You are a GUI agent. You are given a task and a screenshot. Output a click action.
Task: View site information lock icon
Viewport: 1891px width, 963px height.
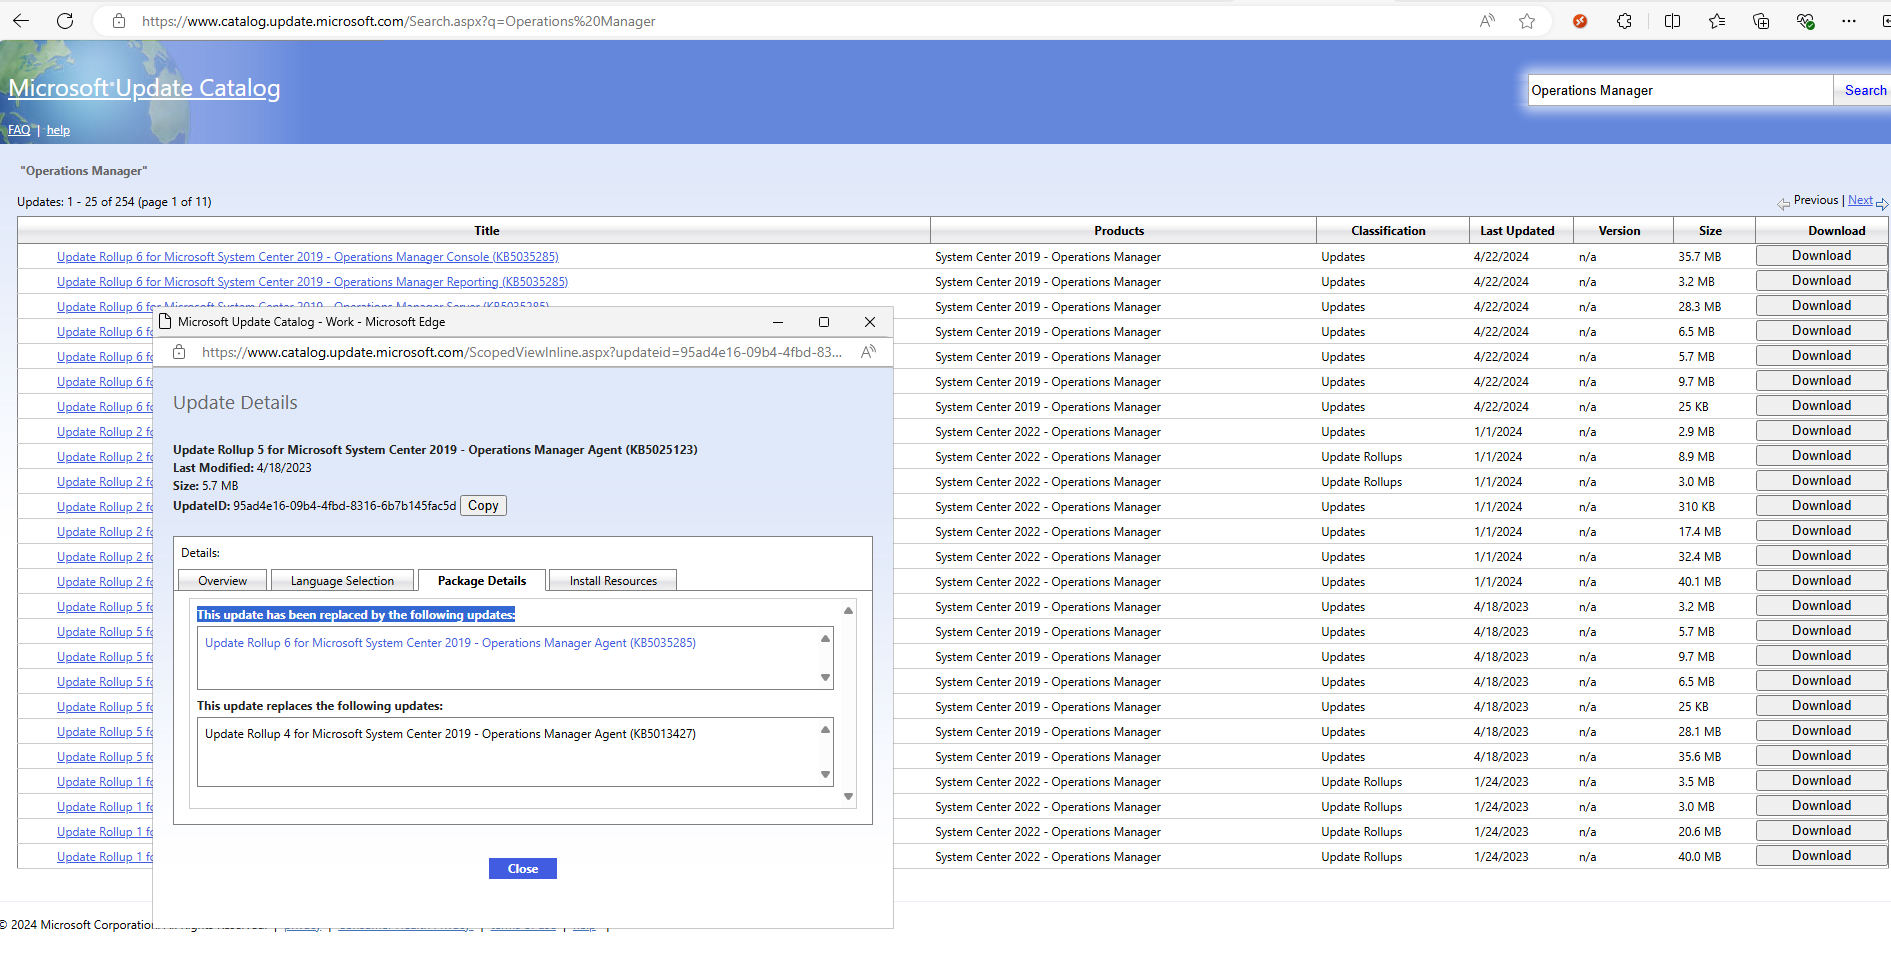tap(119, 21)
